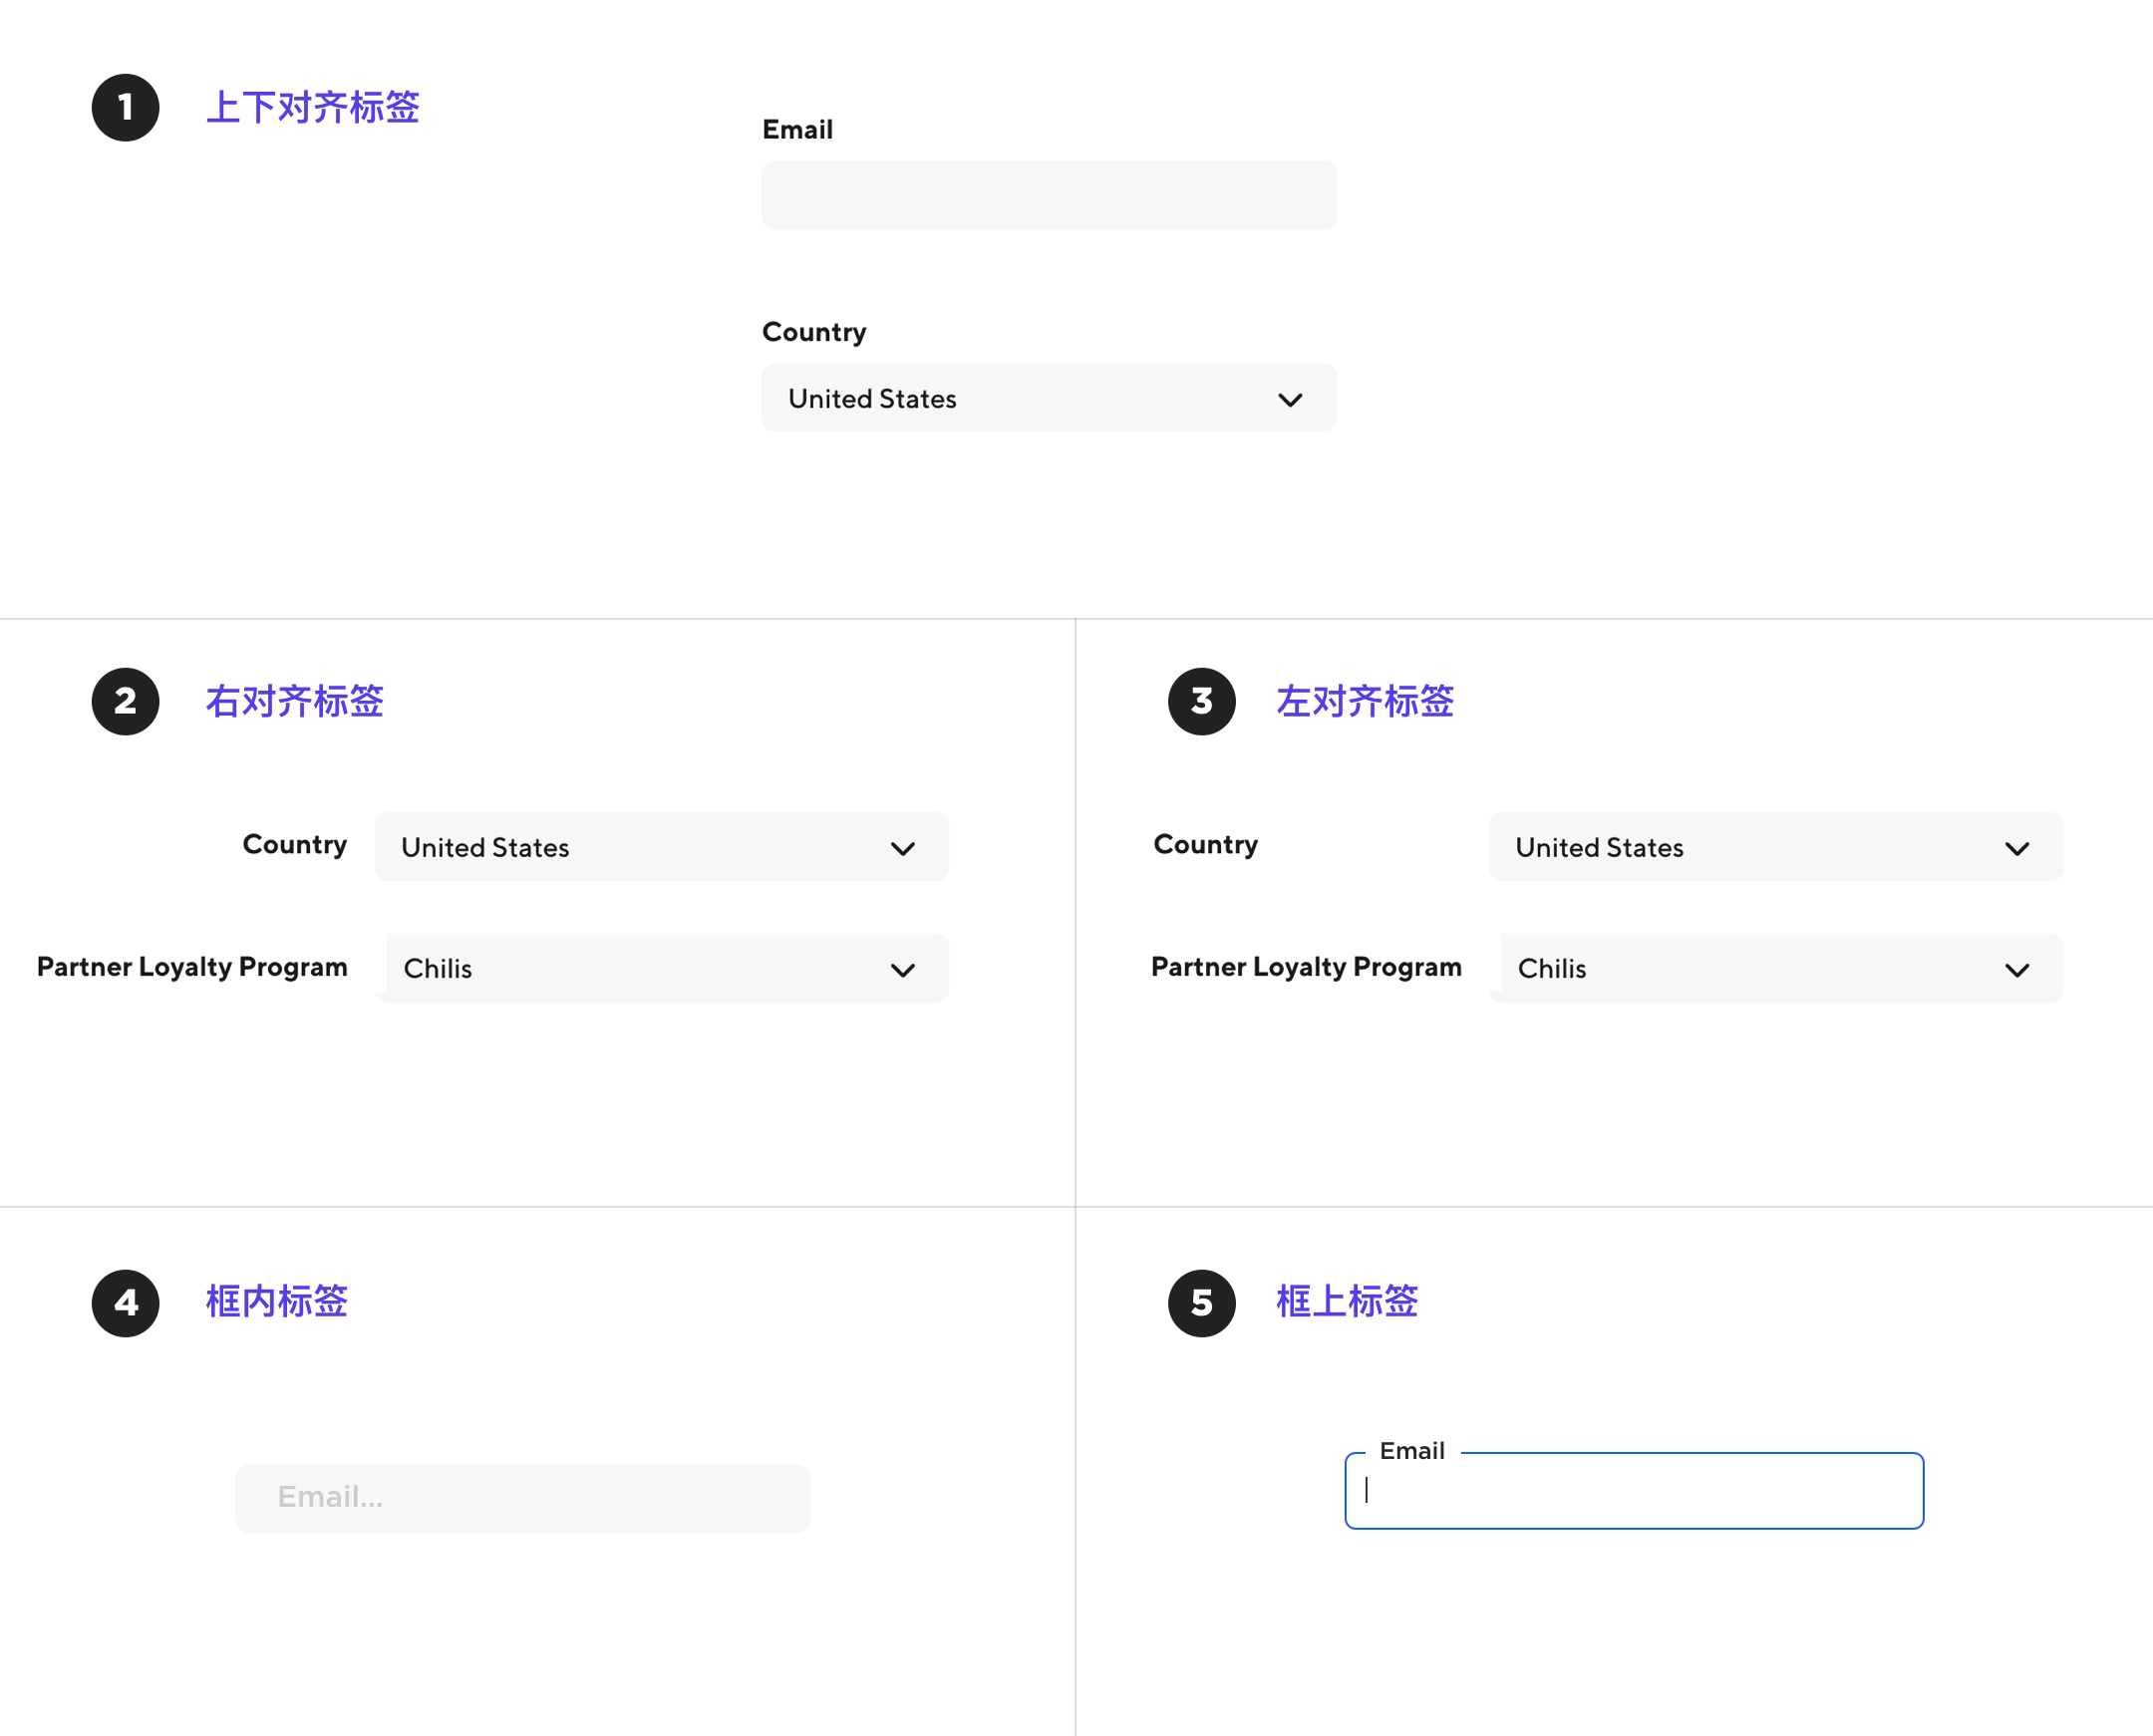Image resolution: width=2153 pixels, height=1736 pixels.
Task: Click the number 4 circle badge
Action: [125, 1303]
